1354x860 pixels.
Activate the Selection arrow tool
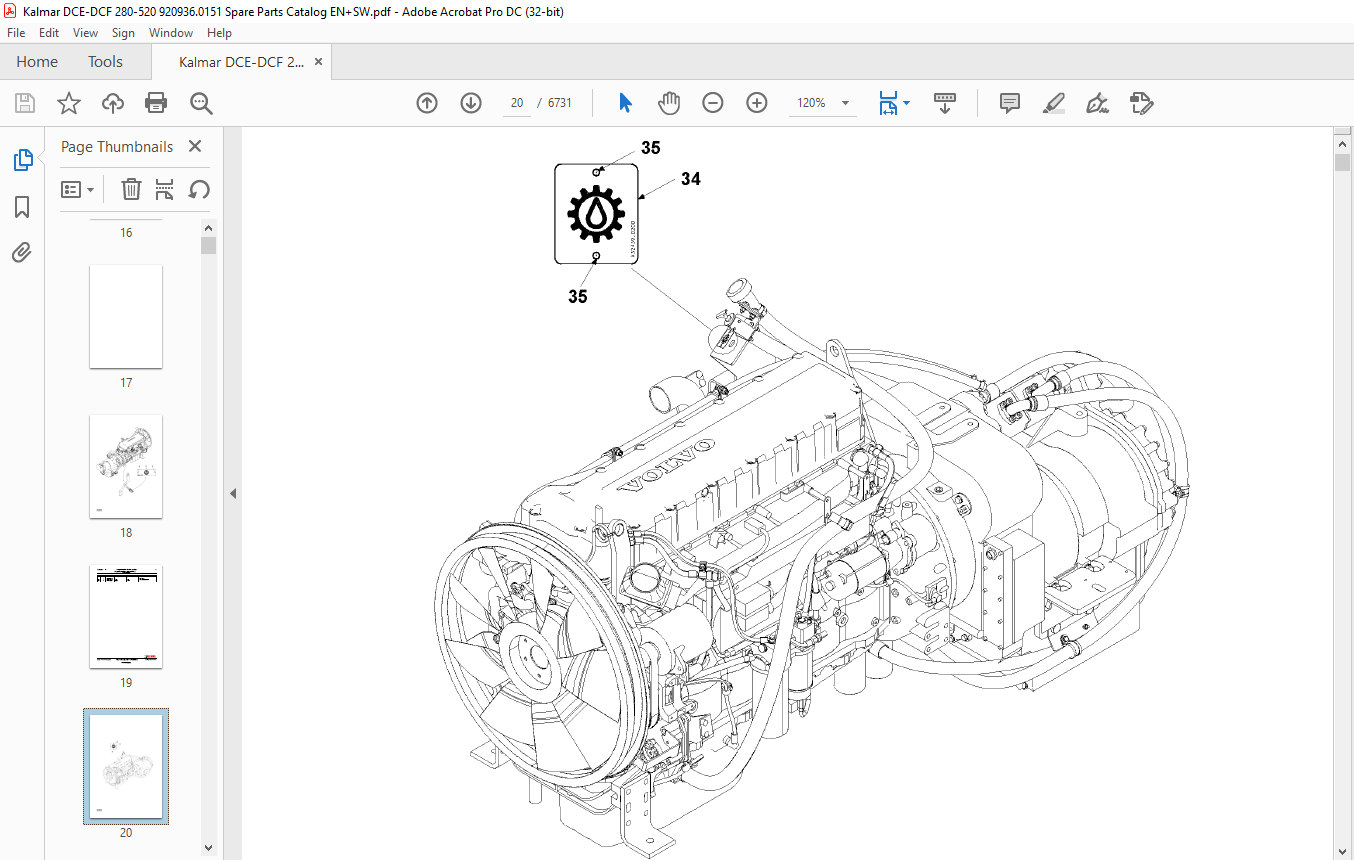pos(625,103)
